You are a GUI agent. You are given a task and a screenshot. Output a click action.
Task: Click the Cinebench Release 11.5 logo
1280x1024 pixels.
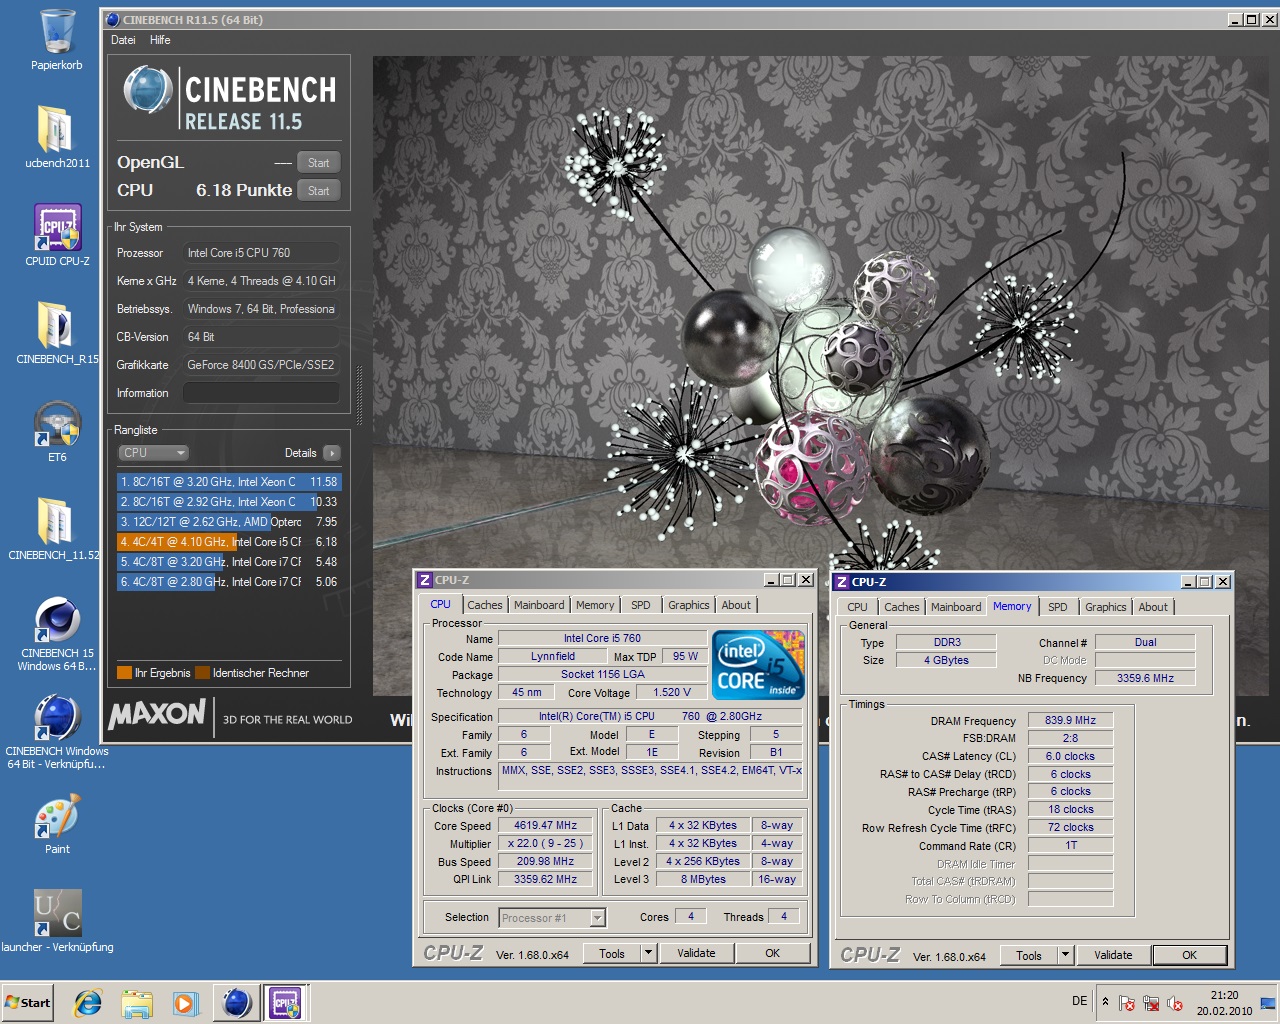pyautogui.click(x=229, y=98)
